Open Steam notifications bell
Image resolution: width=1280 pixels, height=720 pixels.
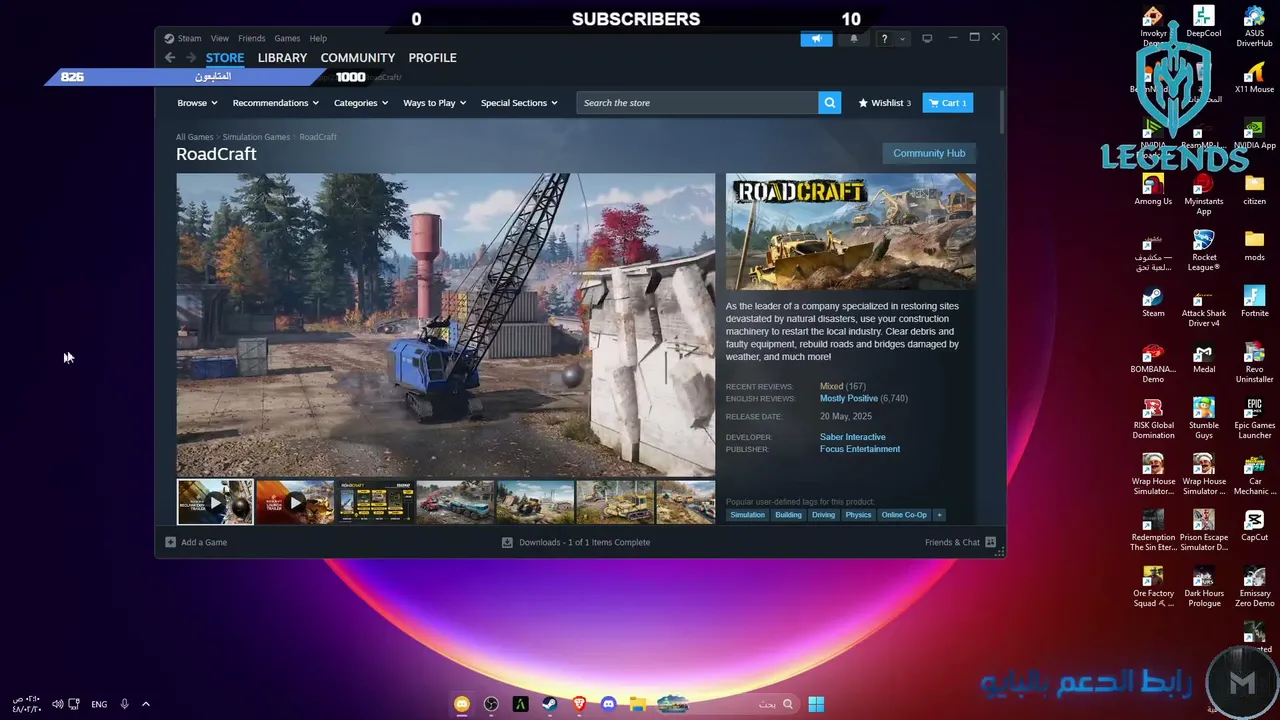(x=853, y=39)
